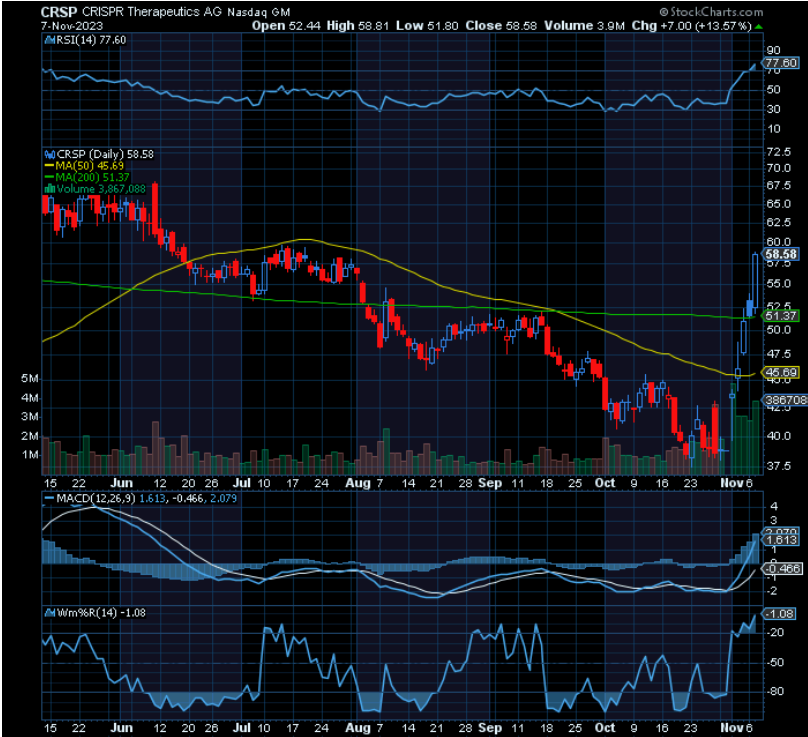Select the histogram icon next to Volume legend
808x737 pixels.
48,188
